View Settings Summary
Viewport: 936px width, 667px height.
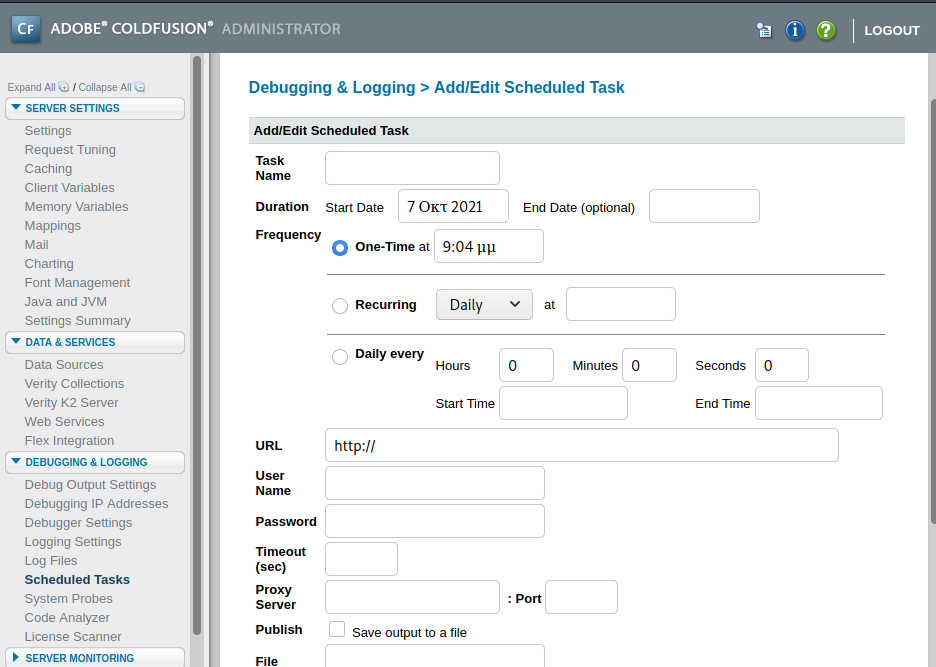click(78, 321)
